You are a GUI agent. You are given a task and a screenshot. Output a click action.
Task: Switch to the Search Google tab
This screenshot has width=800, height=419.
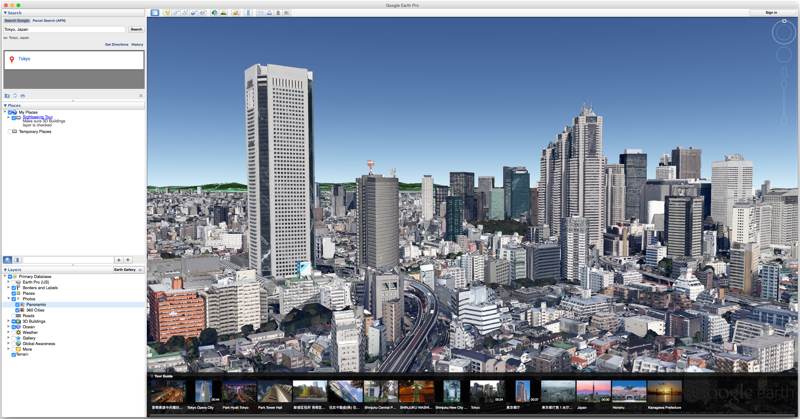17,21
